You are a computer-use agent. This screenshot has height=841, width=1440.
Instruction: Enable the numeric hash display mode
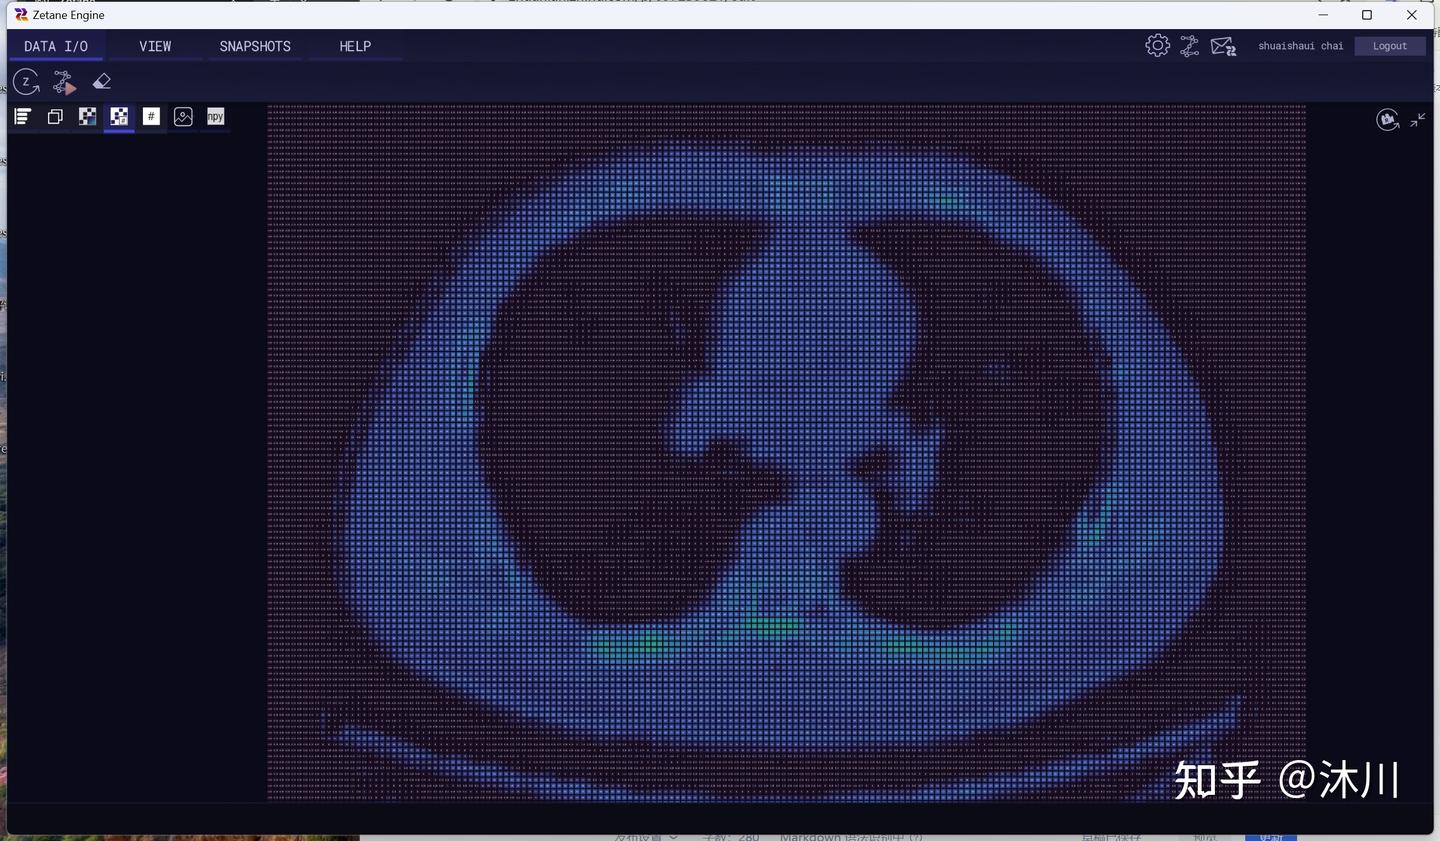point(151,116)
